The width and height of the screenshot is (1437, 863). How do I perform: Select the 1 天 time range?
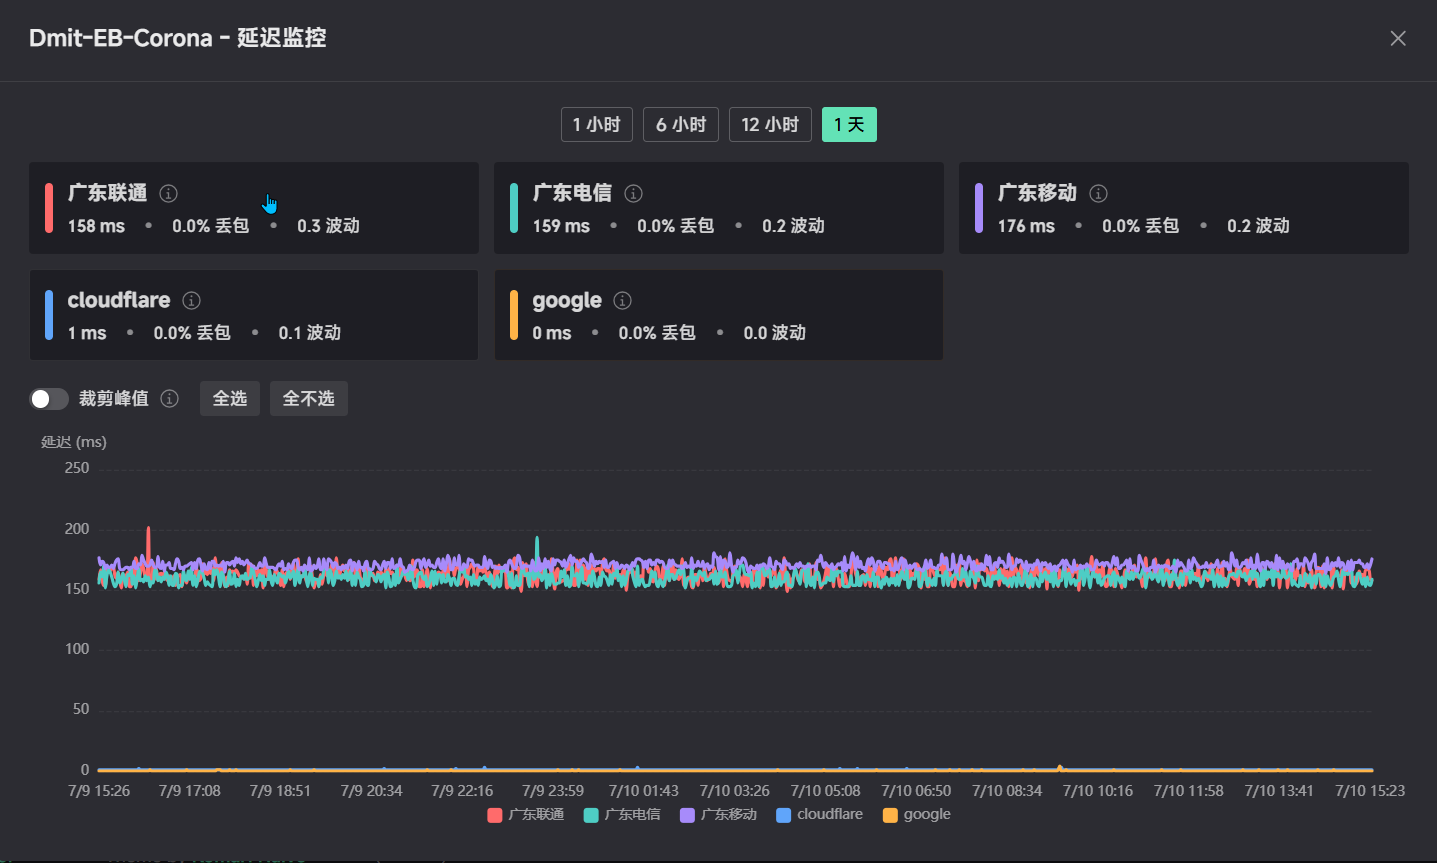(x=849, y=125)
